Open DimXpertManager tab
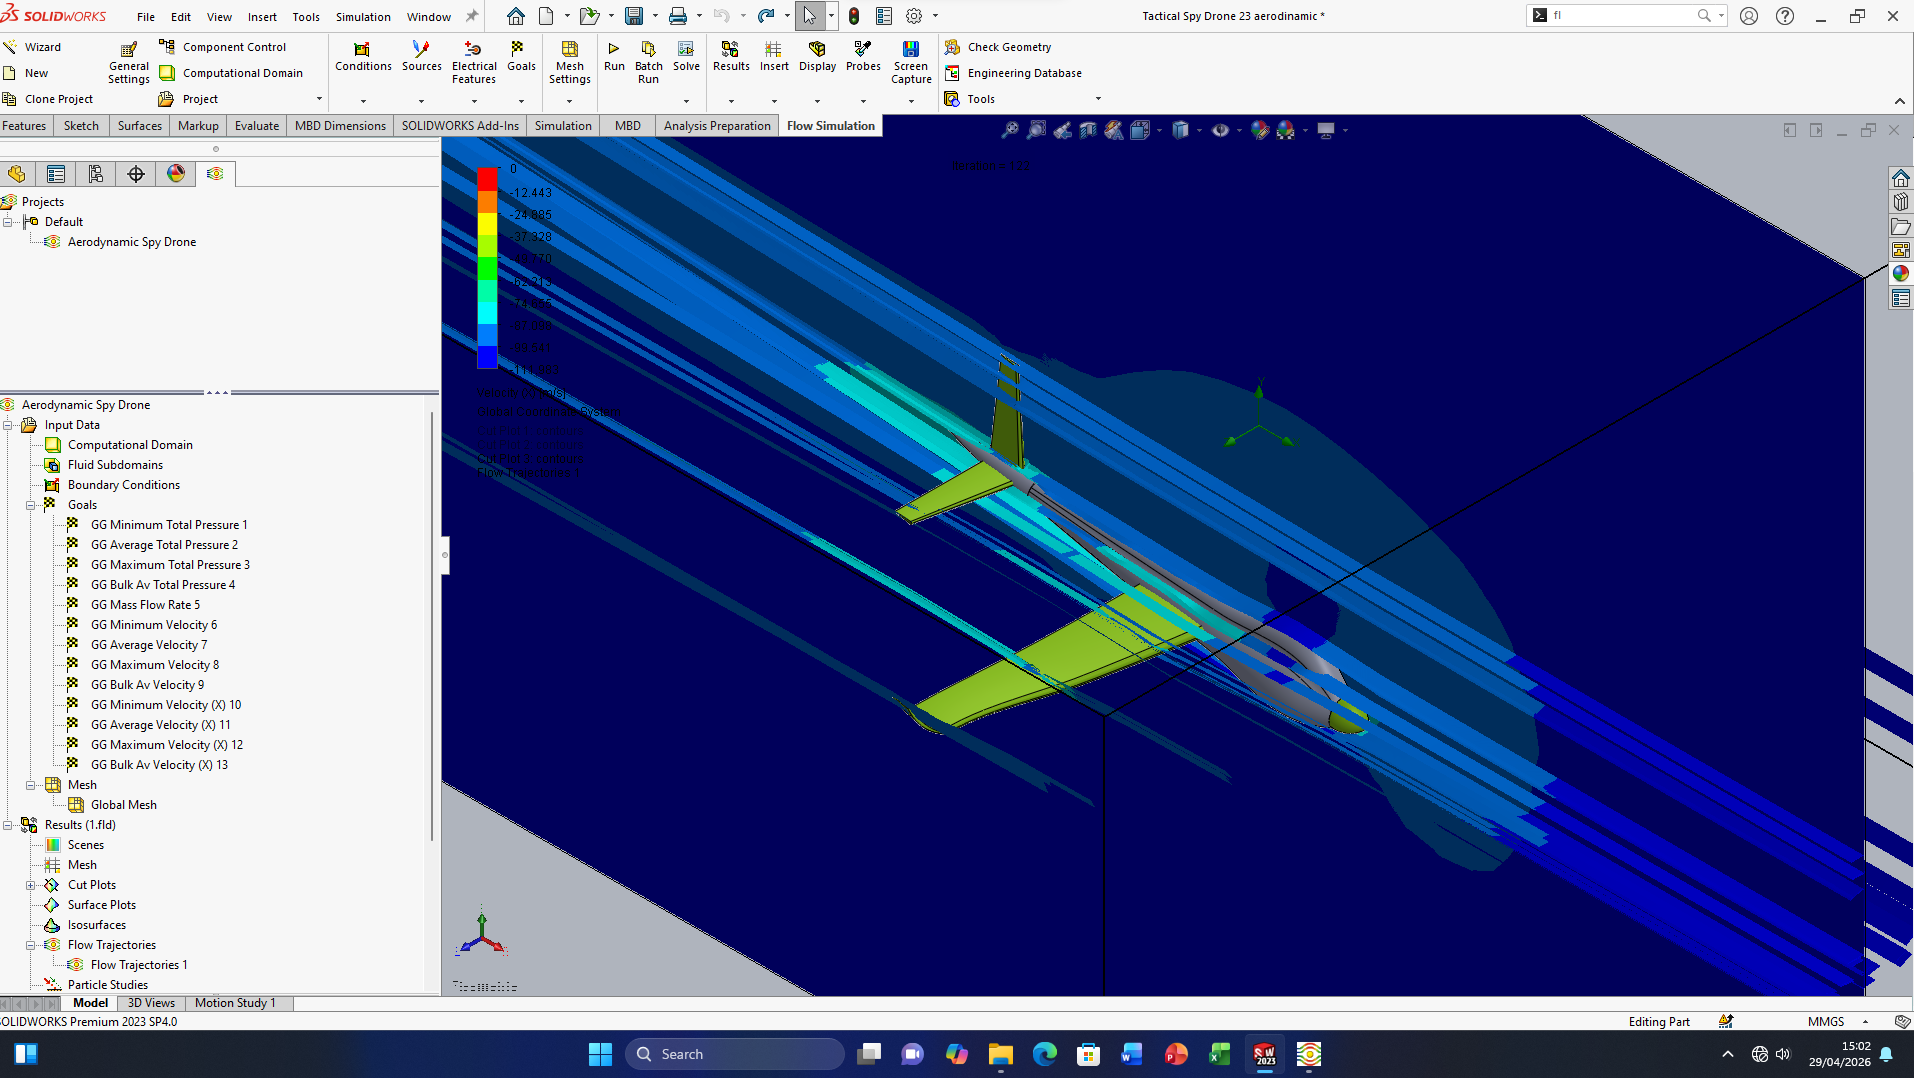 136,174
